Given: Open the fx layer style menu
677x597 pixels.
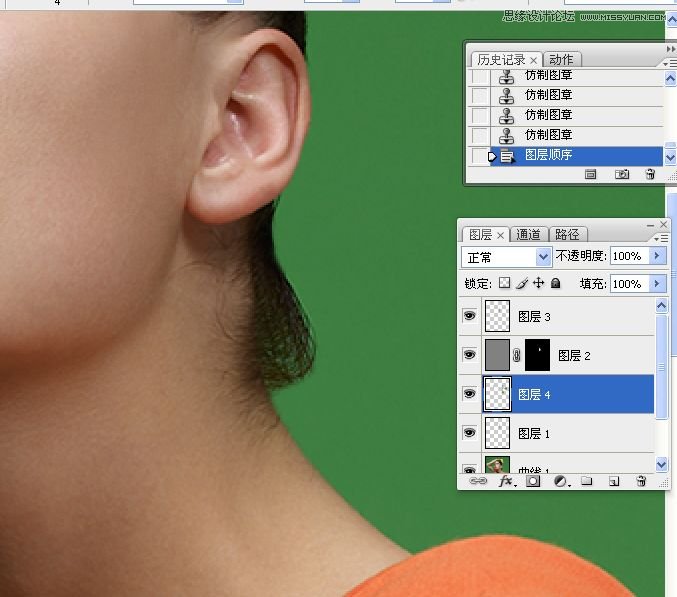Looking at the screenshot, I should coord(506,481).
